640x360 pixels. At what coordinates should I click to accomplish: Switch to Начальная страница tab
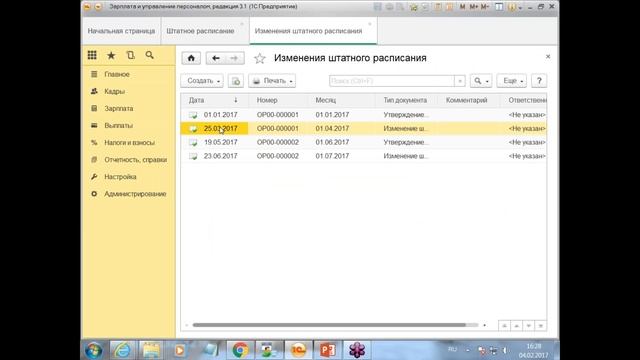tap(121, 31)
